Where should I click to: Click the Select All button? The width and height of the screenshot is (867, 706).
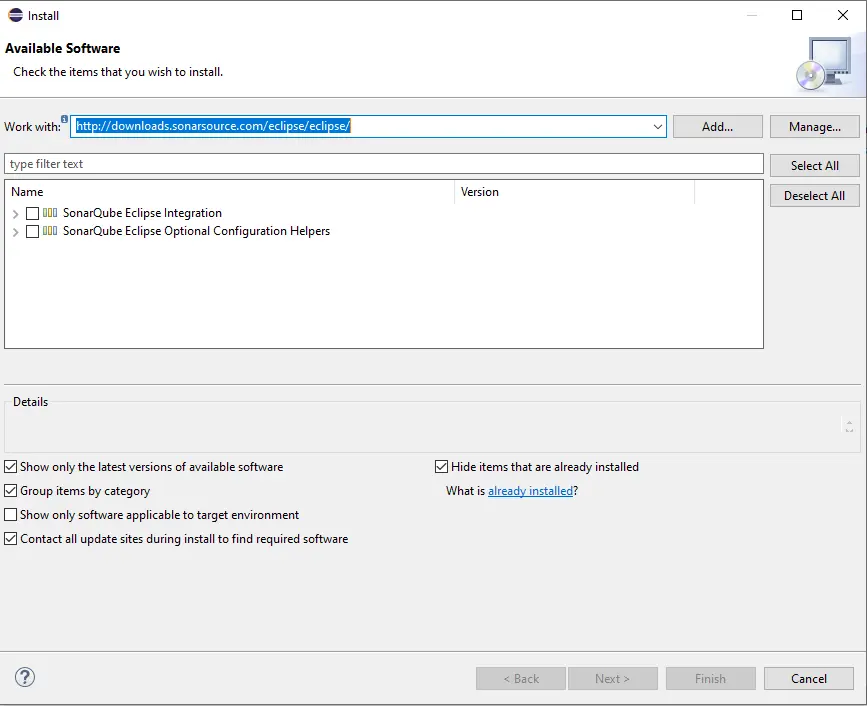pos(814,165)
